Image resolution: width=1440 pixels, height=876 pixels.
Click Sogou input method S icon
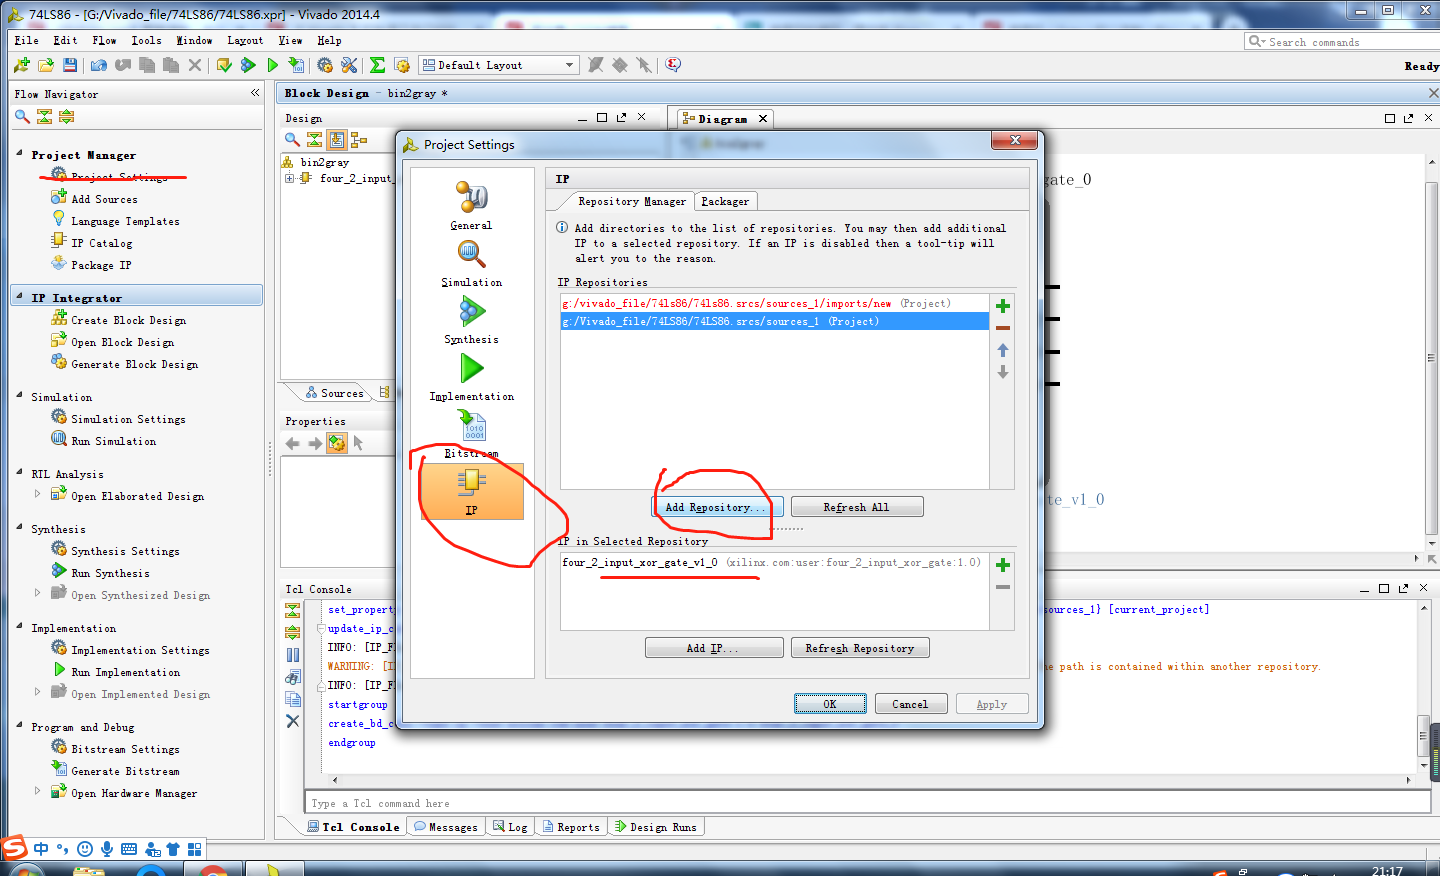pyautogui.click(x=15, y=848)
